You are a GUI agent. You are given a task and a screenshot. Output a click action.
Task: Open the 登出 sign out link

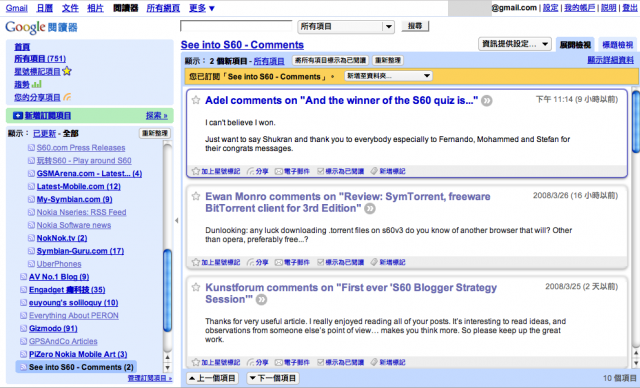629,8
